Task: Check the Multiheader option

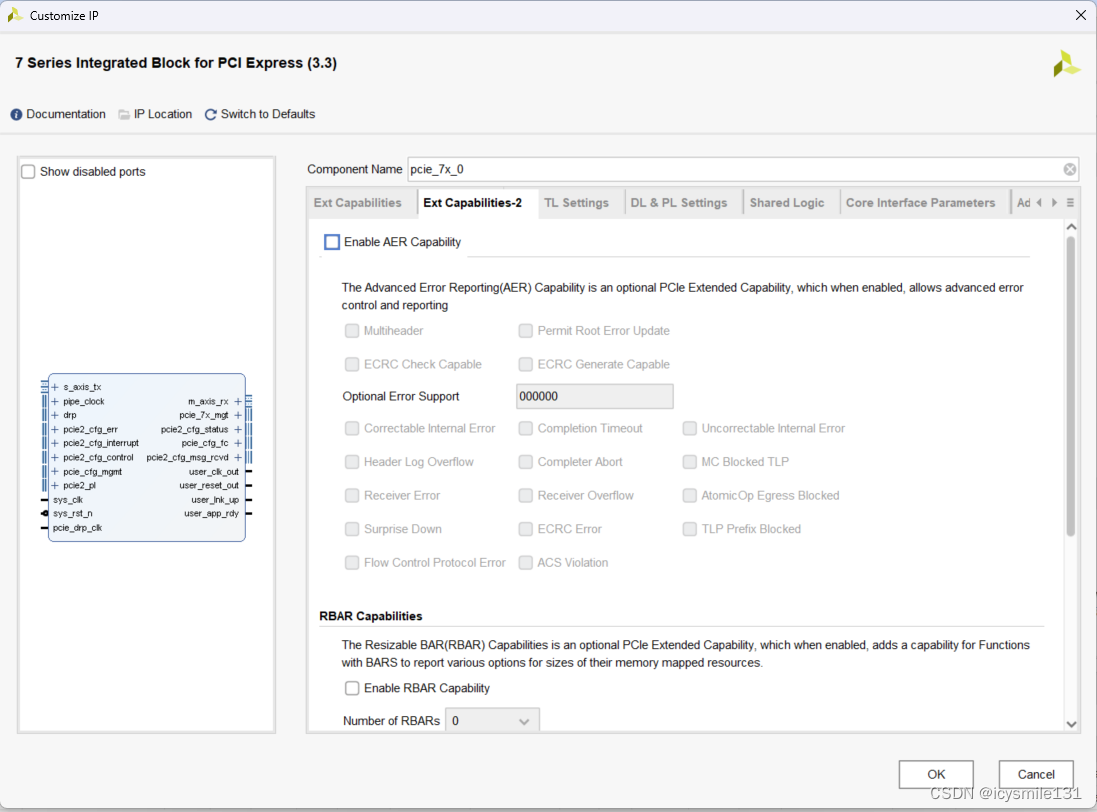Action: pos(352,331)
